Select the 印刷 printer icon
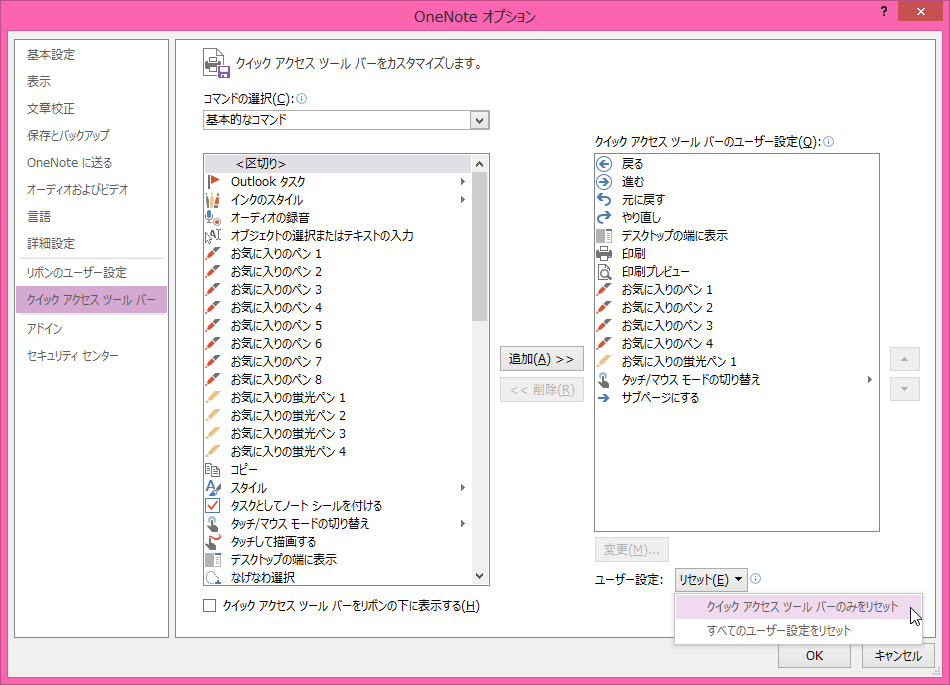The width and height of the screenshot is (950, 685). point(604,253)
